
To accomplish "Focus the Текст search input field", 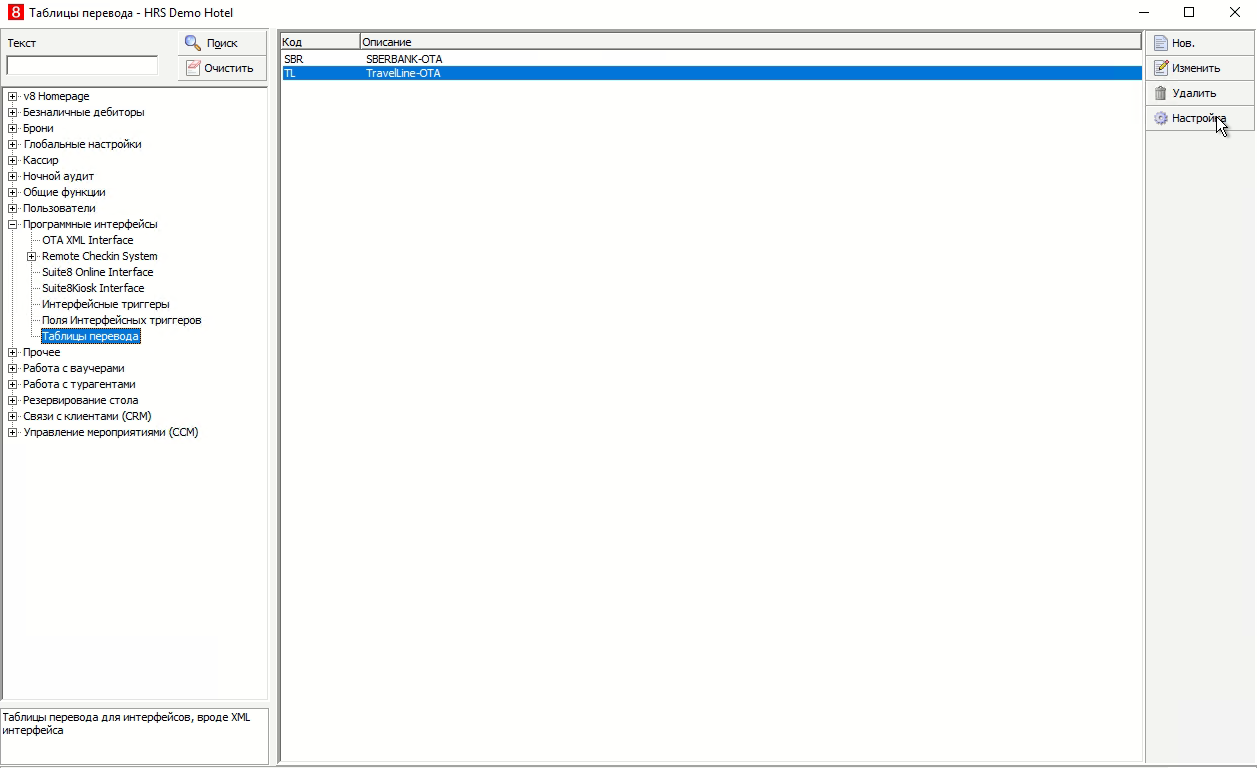I will pyautogui.click(x=82, y=65).
